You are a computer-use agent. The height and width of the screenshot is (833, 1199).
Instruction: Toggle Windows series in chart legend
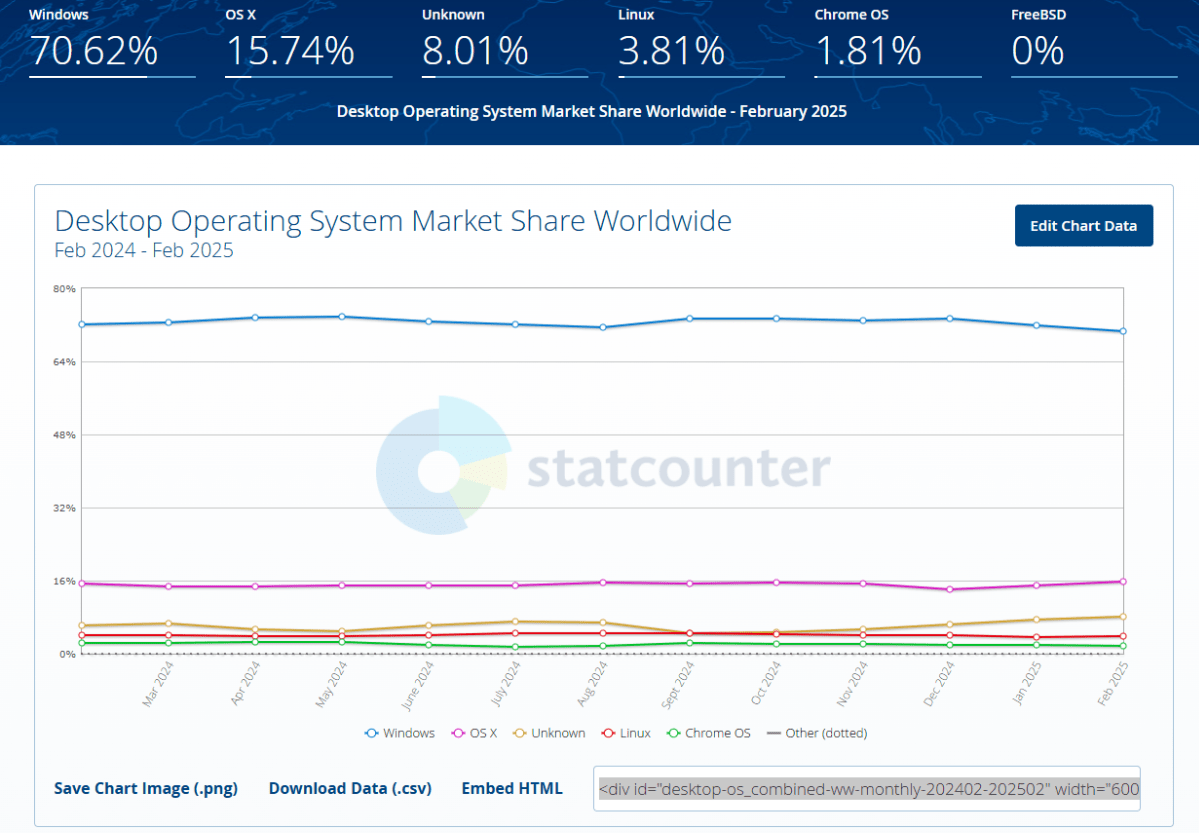point(400,733)
